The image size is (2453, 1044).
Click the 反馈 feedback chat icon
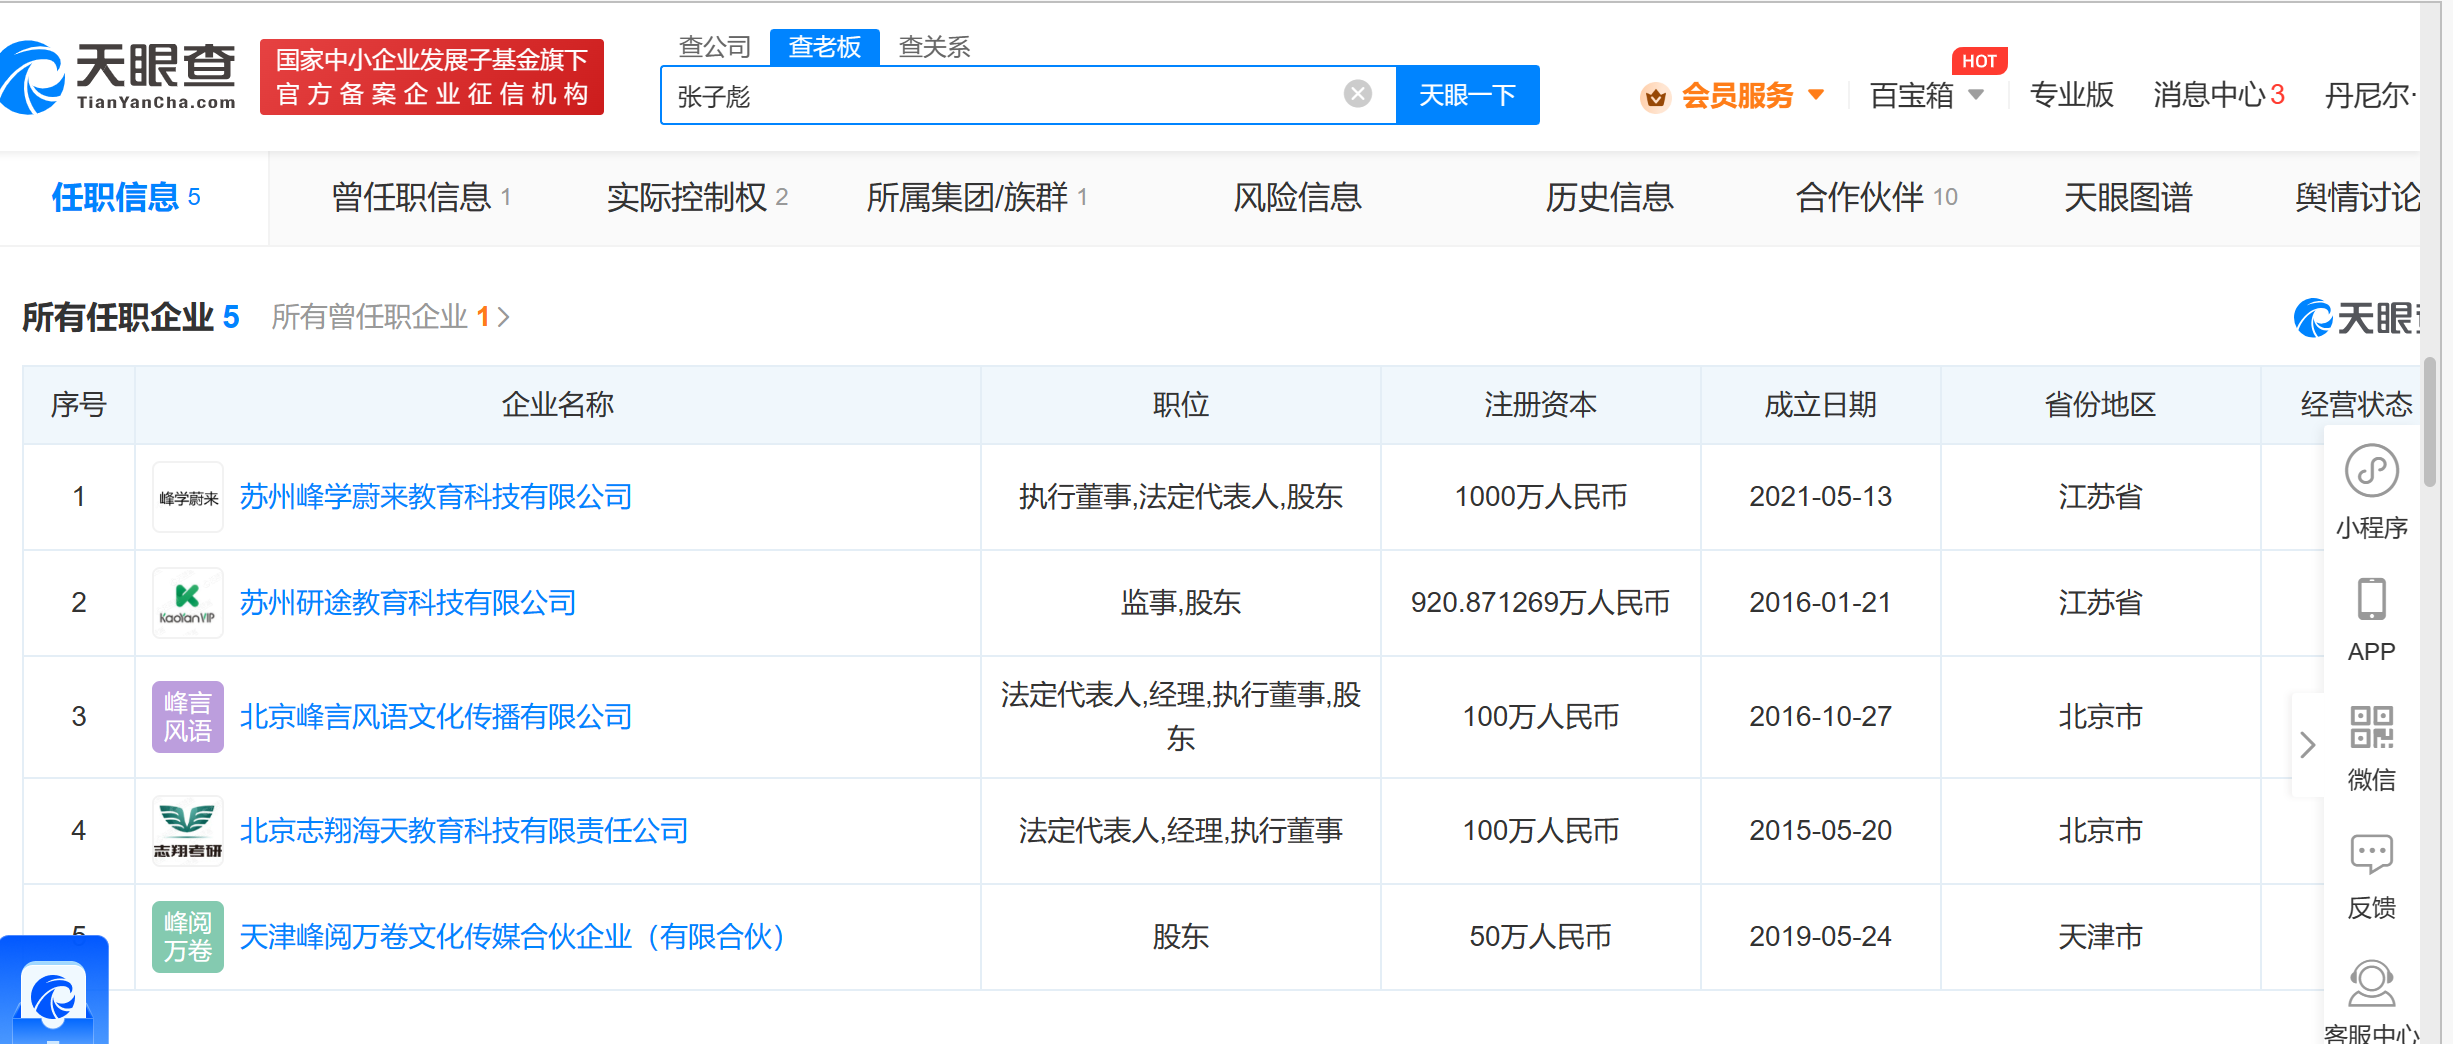(x=2371, y=855)
